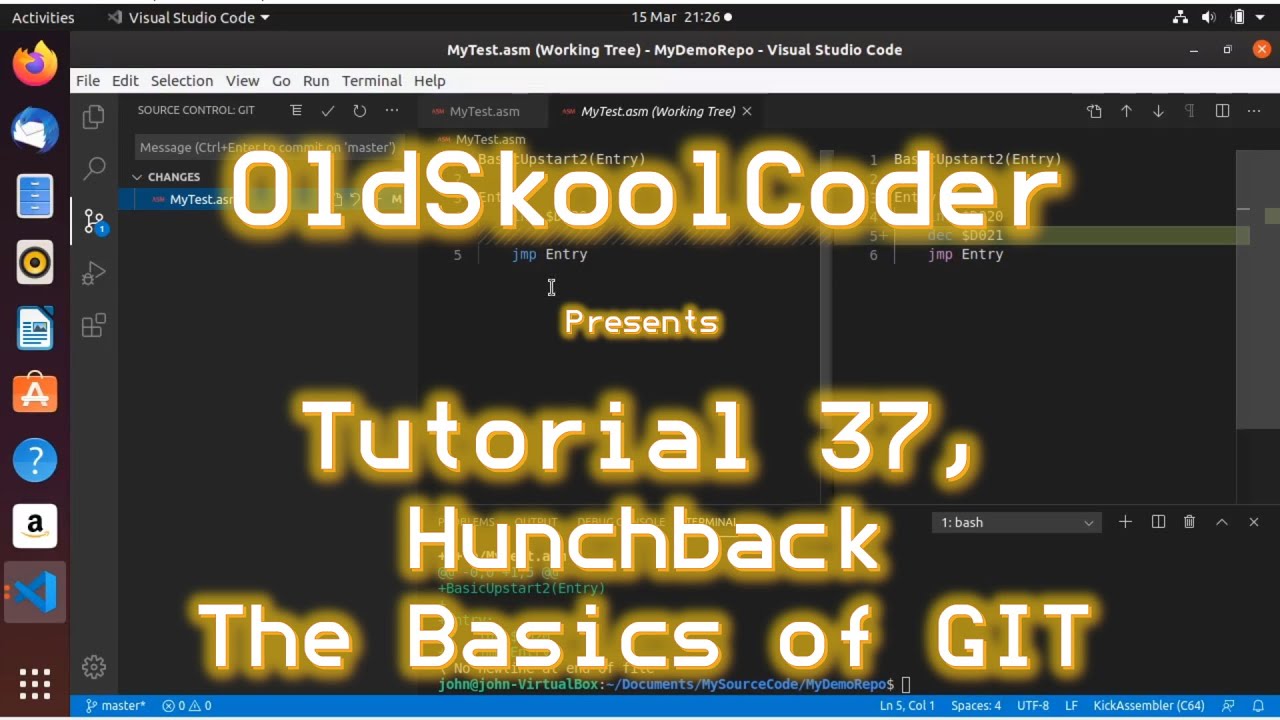
Task: Open the Manage gear in activity bar
Action: 94,667
